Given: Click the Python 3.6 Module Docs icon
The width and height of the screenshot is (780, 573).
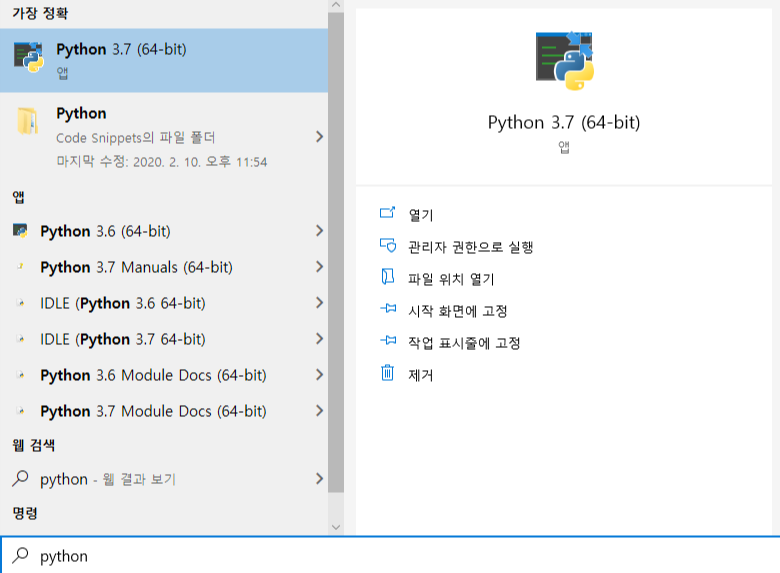Looking at the screenshot, I should point(20,375).
